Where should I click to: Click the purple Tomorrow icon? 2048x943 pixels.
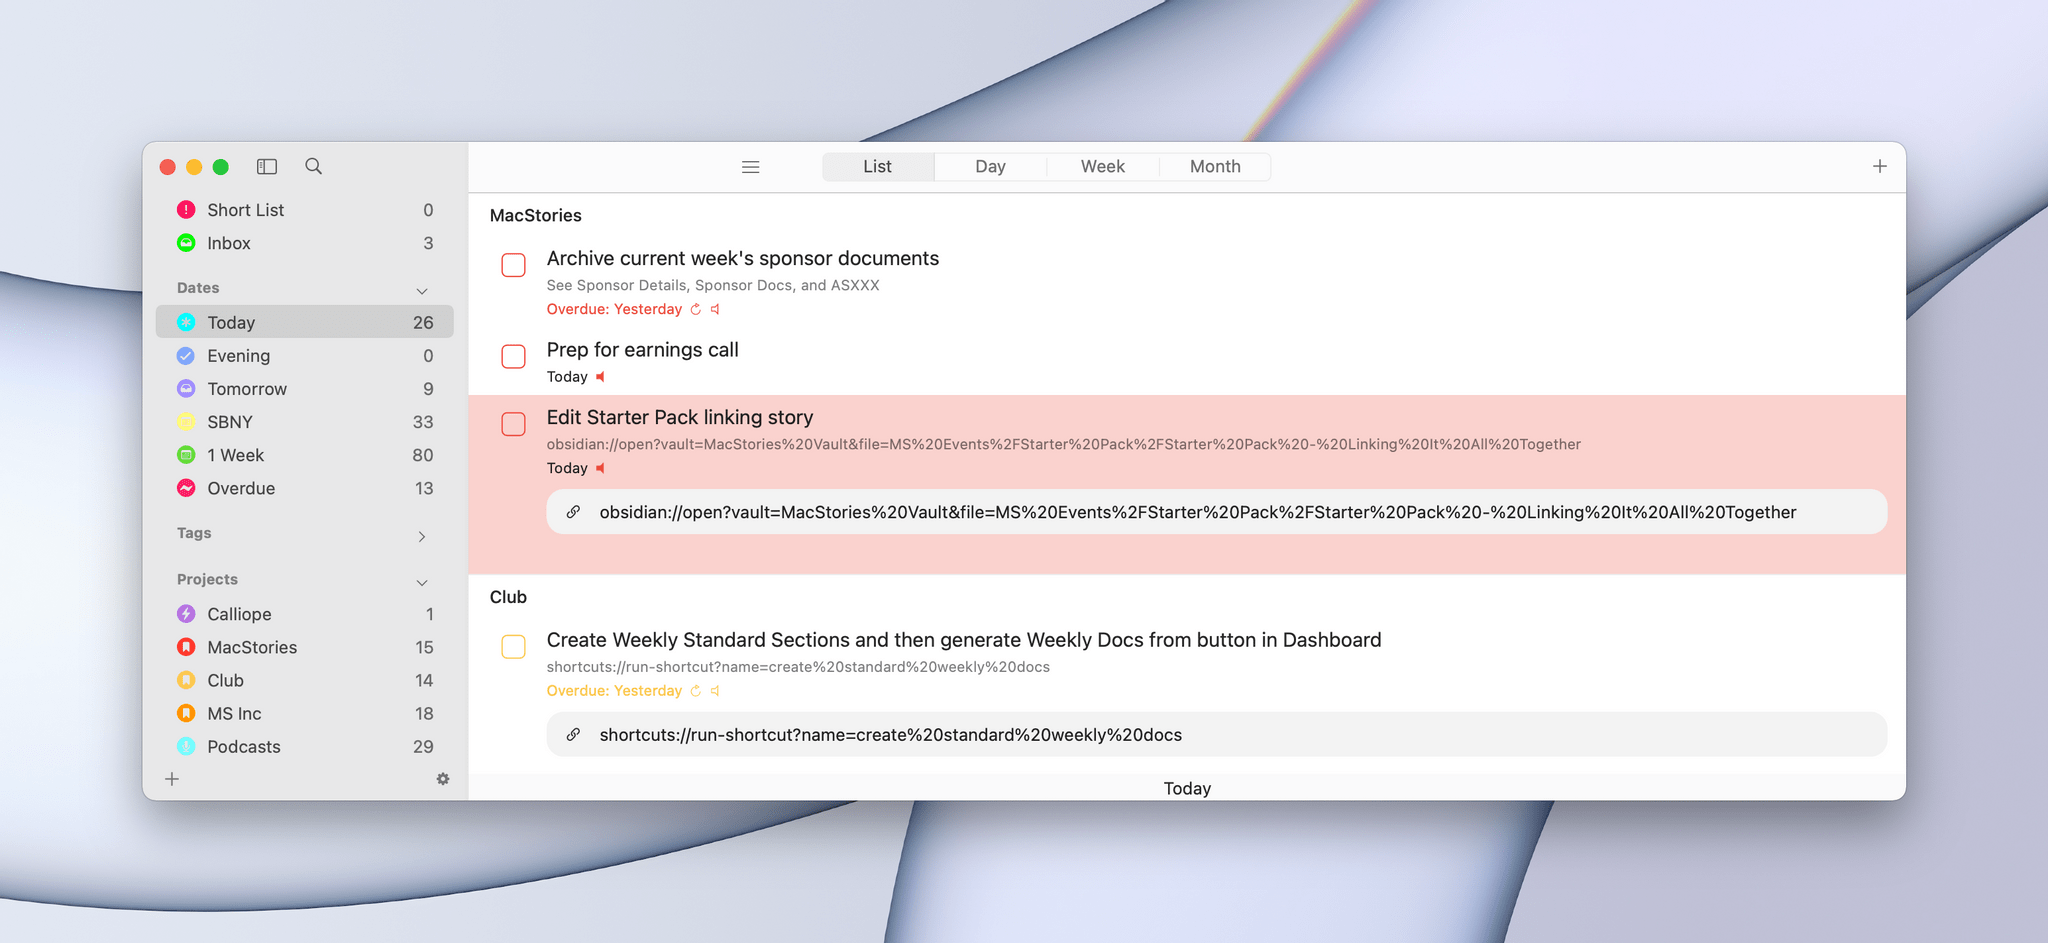pos(186,388)
